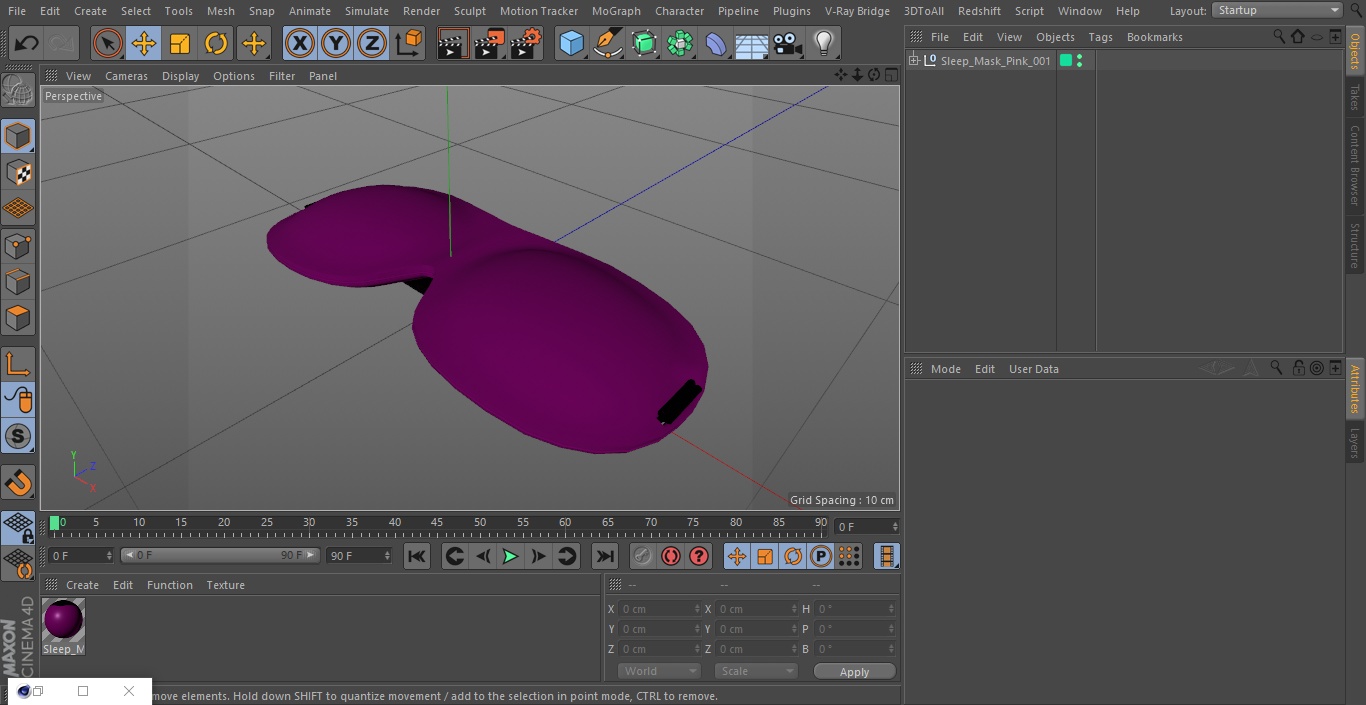Click the Apply button
The width and height of the screenshot is (1366, 705).
[854, 672]
